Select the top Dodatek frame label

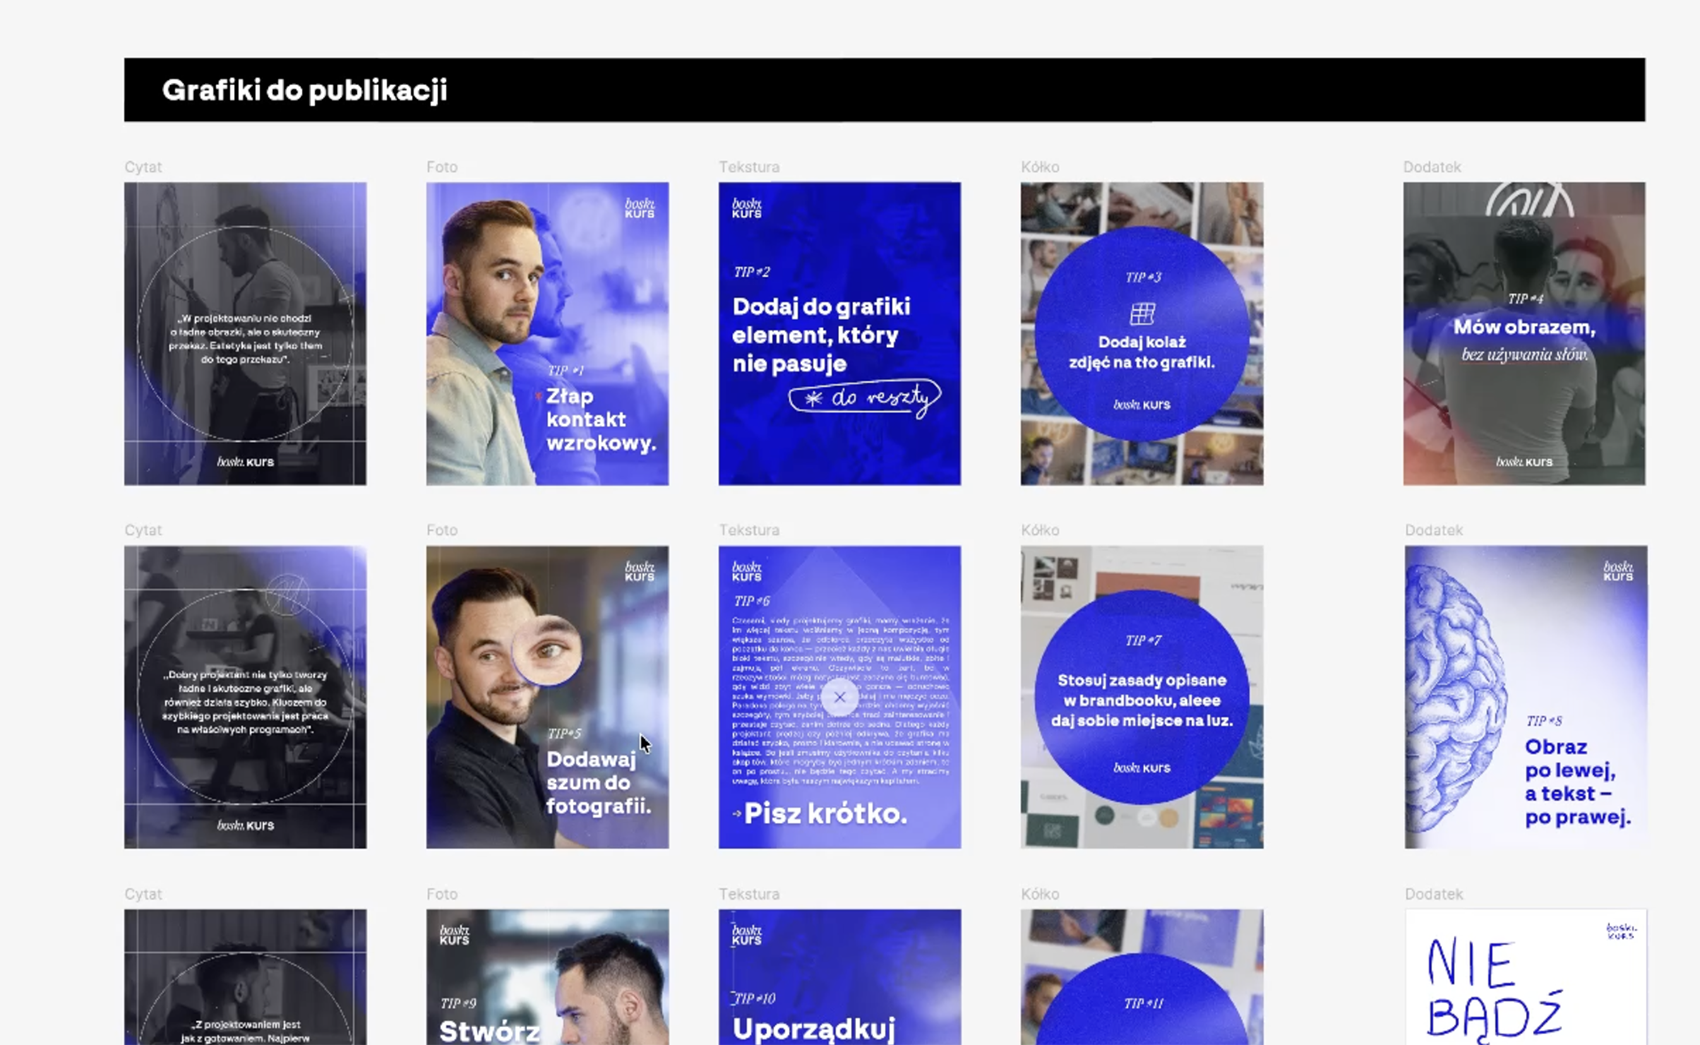coord(1432,167)
